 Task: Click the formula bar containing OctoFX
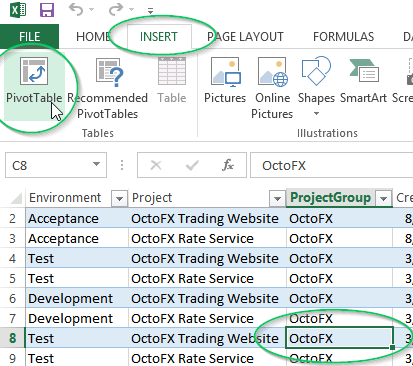331,165
